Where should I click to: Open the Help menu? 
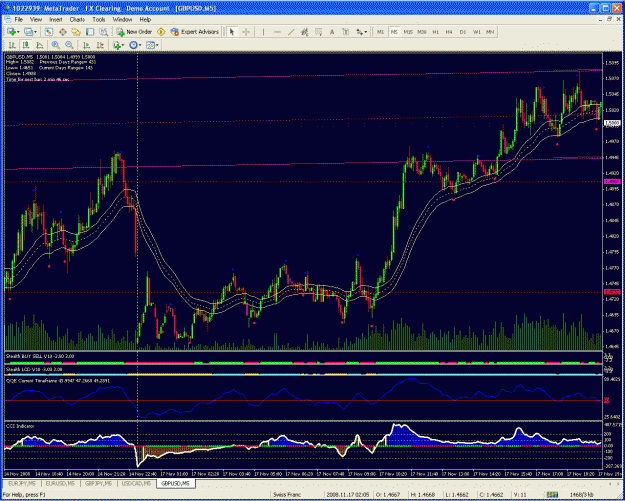[145, 19]
